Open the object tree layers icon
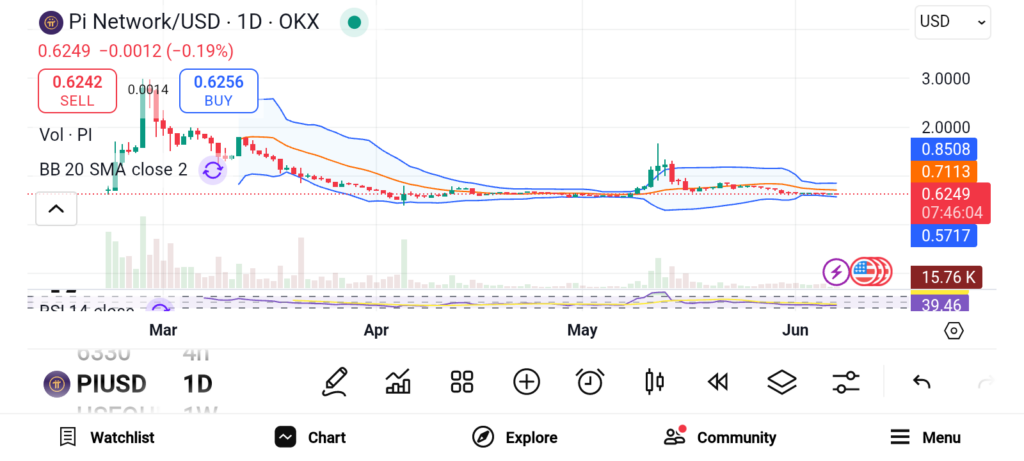The width and height of the screenshot is (1024, 461). point(781,381)
